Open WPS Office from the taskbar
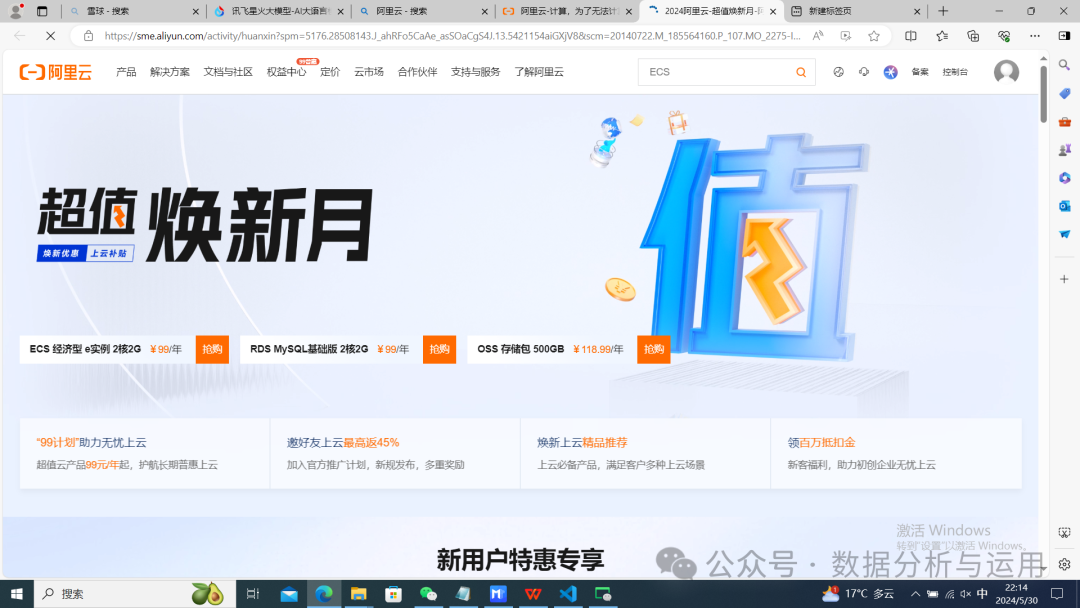 pos(533,594)
